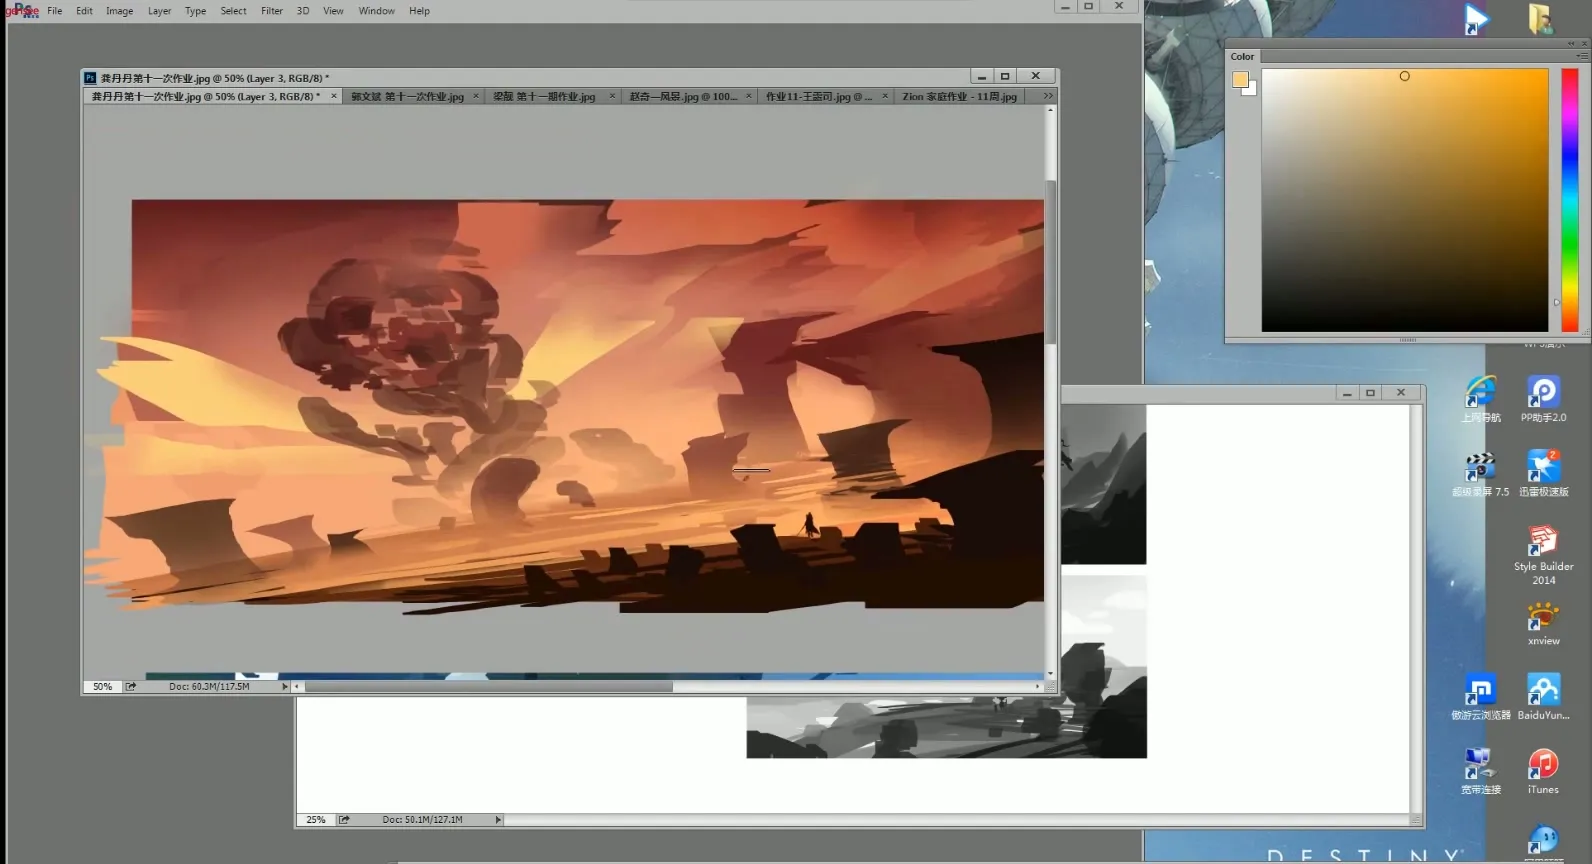Image resolution: width=1592 pixels, height=864 pixels.
Task: Expand the status arrow after Doc: 50.1M/127.1M
Action: 498,820
